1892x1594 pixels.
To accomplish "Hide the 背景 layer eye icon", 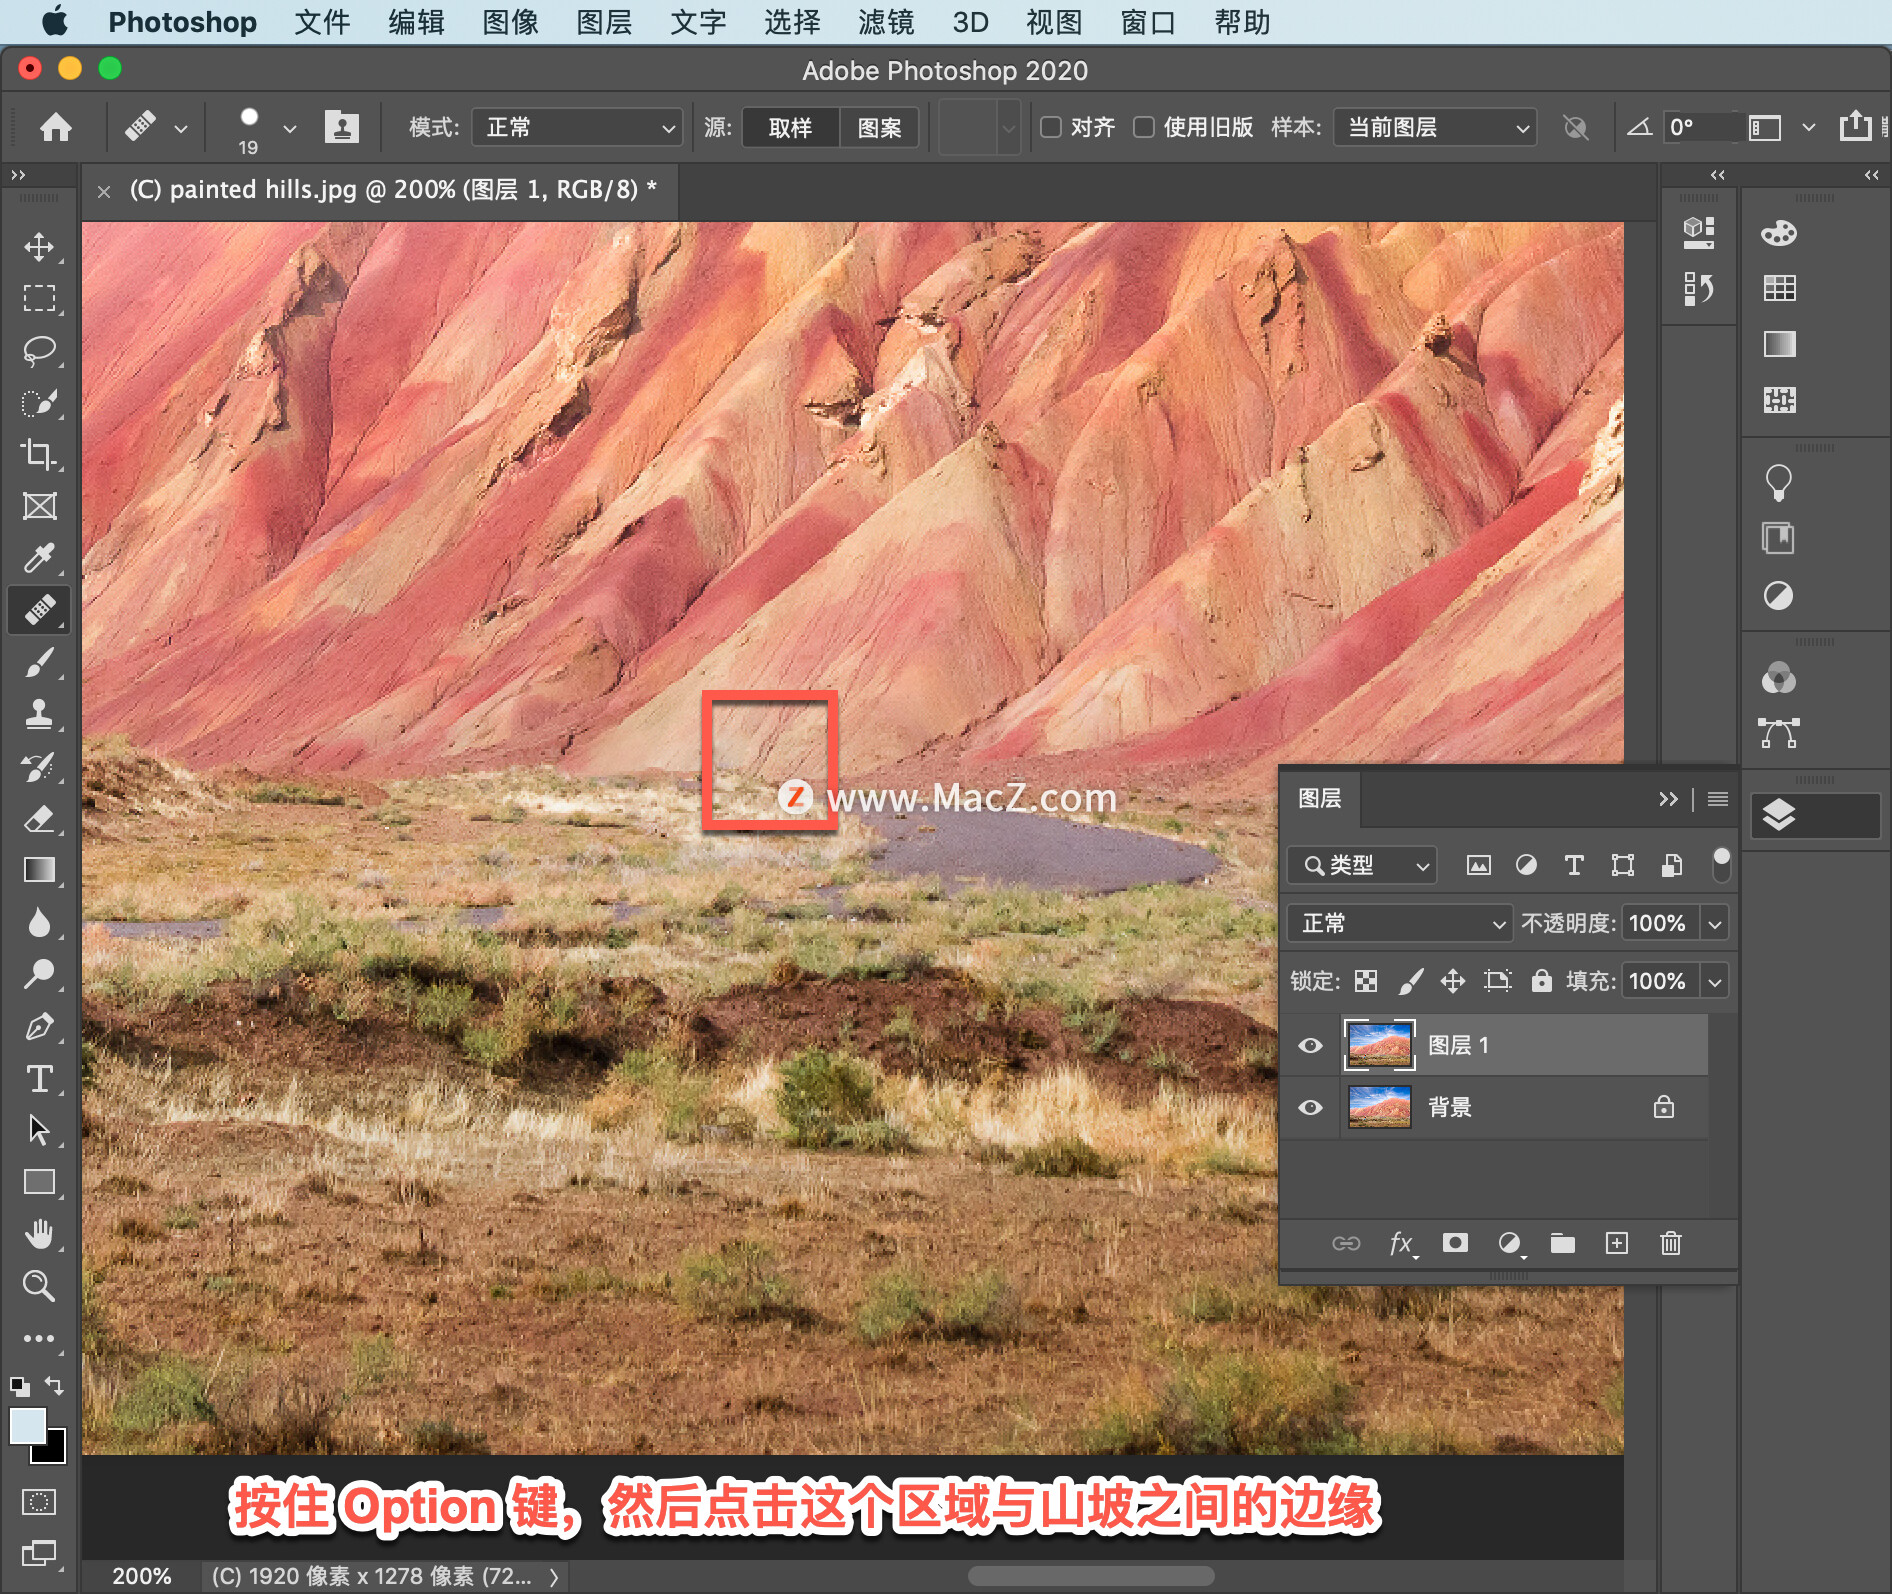I will pyautogui.click(x=1310, y=1108).
